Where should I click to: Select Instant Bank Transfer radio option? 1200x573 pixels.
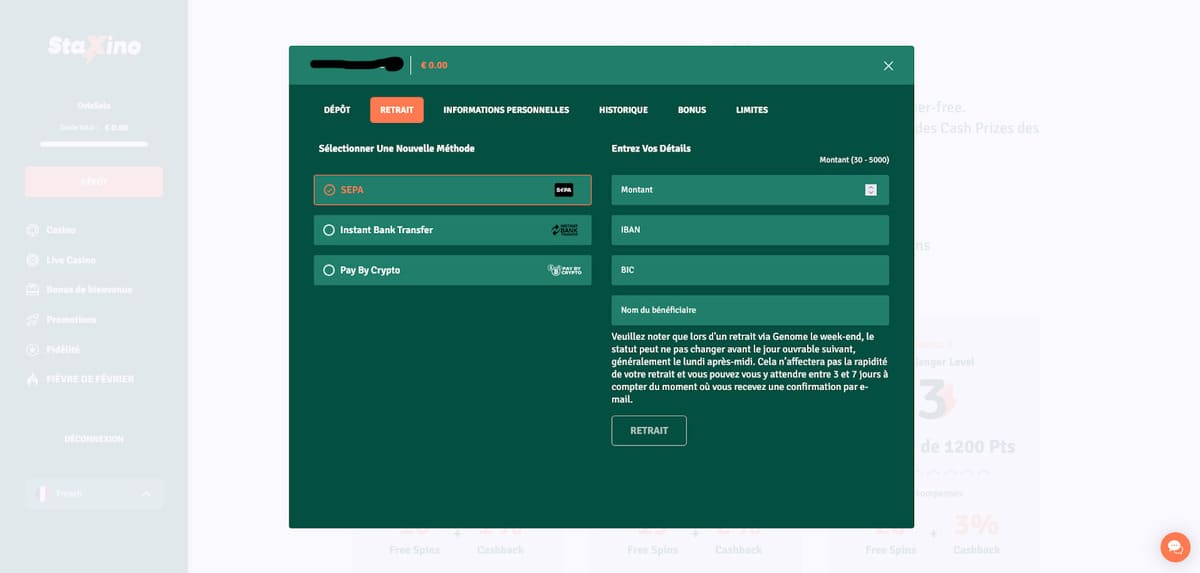click(x=329, y=230)
